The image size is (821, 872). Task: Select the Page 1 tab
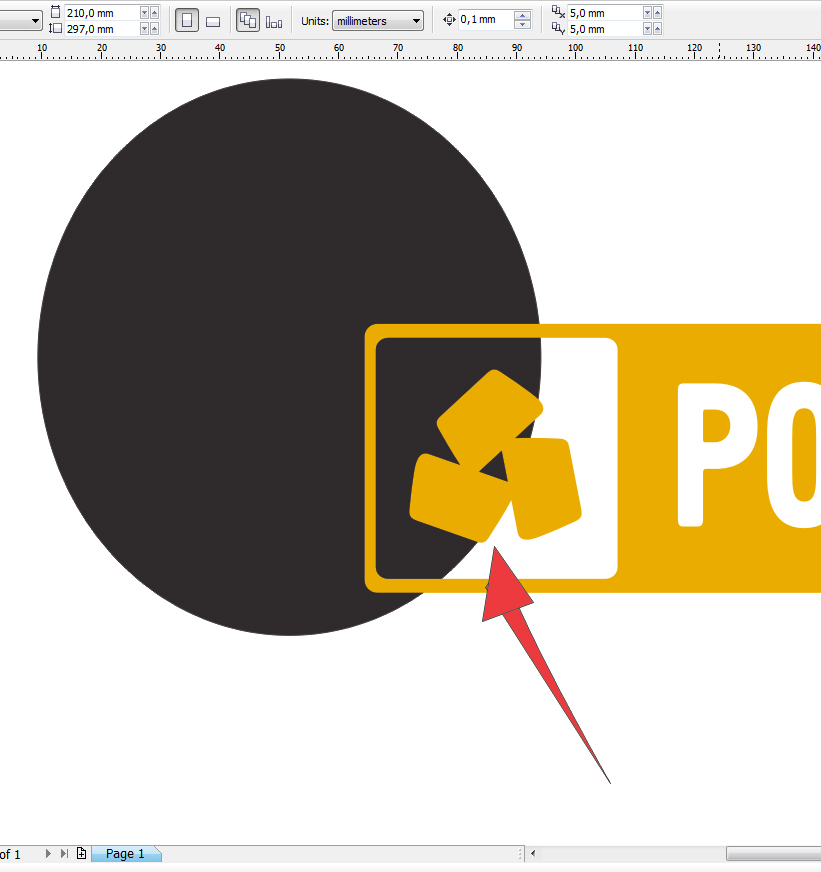click(125, 854)
